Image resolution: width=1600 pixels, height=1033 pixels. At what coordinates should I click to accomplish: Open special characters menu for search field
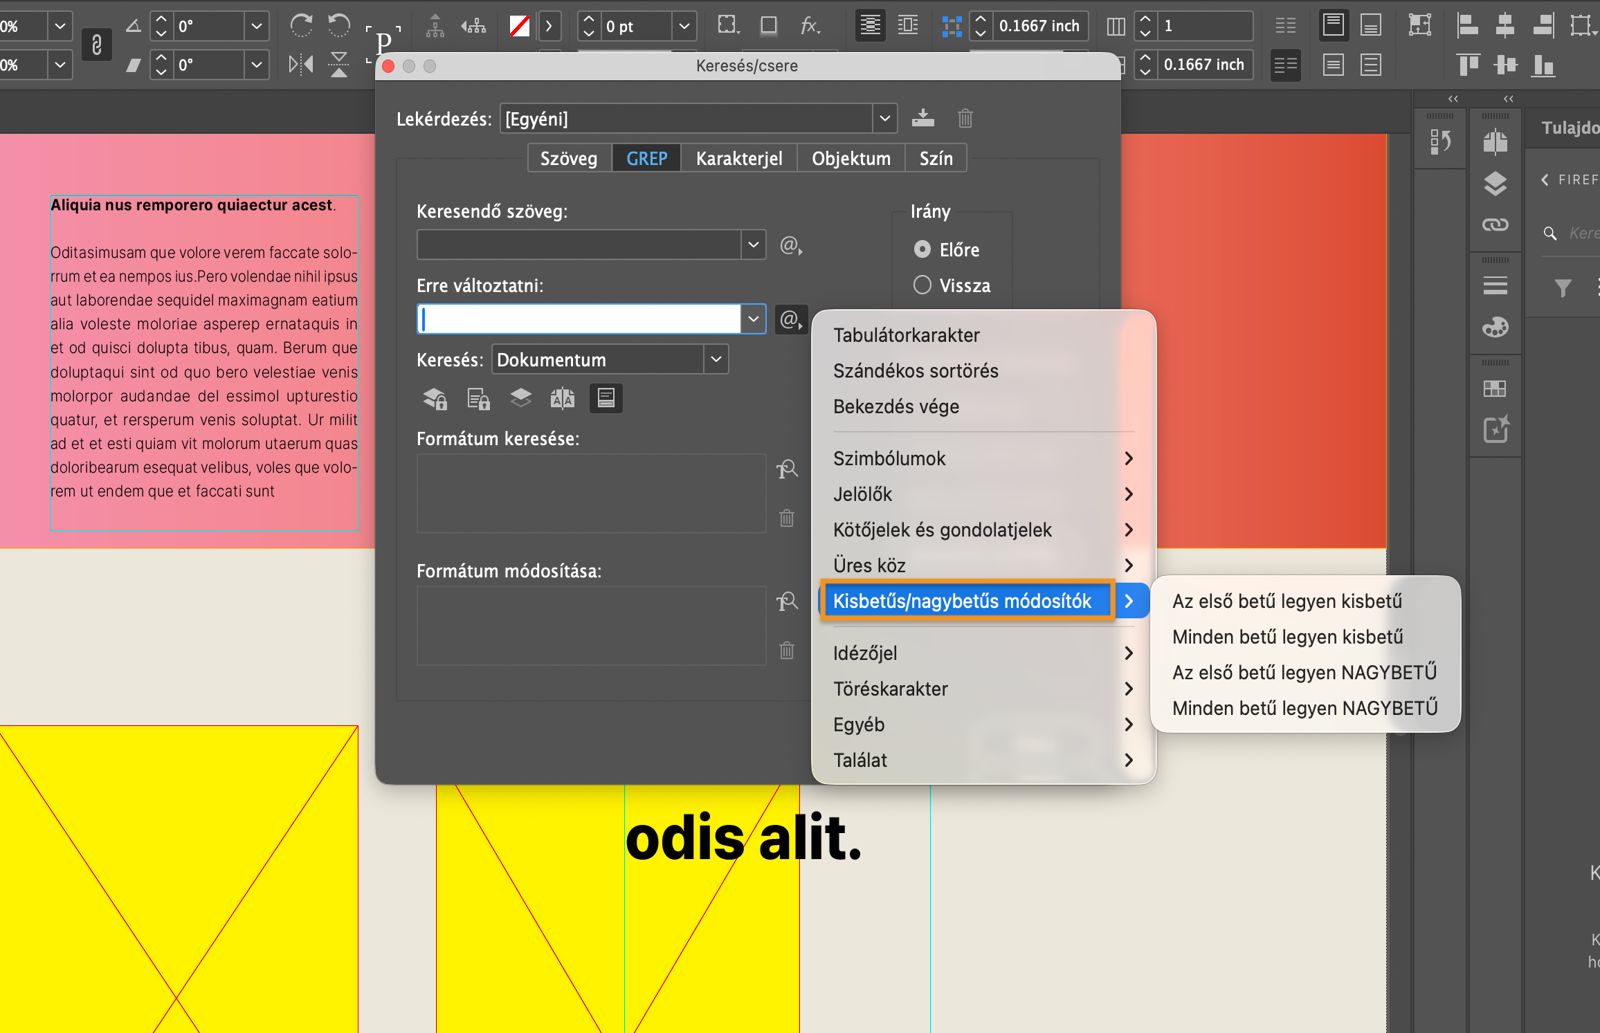[791, 245]
